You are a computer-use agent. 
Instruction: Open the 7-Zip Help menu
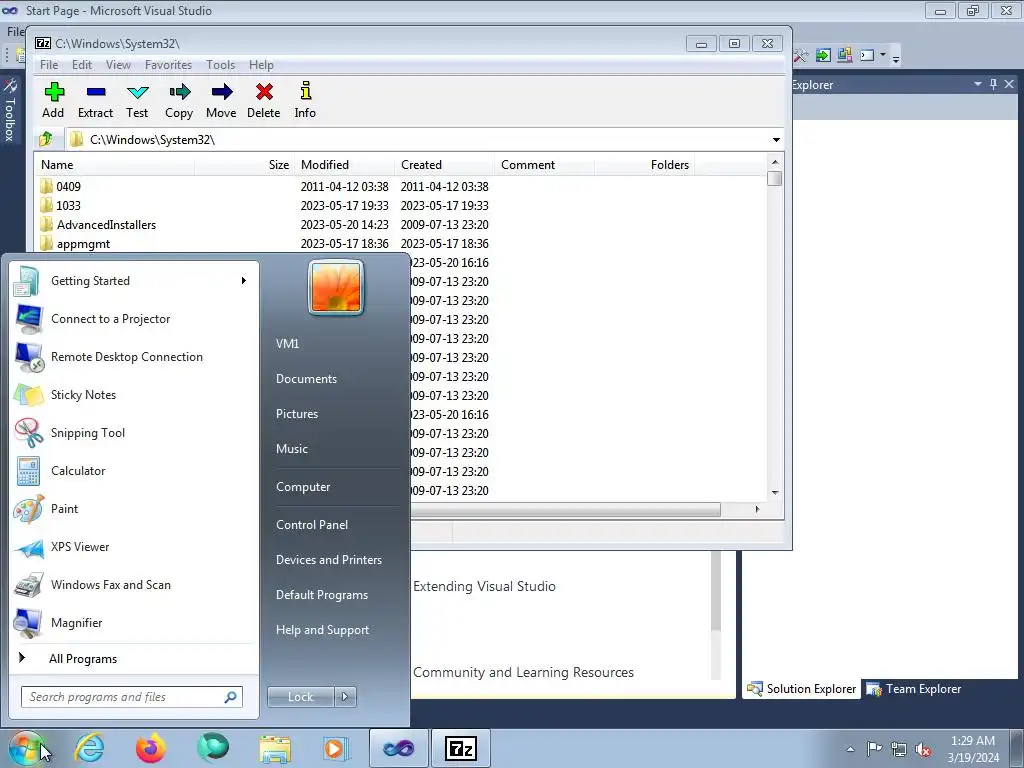point(261,65)
